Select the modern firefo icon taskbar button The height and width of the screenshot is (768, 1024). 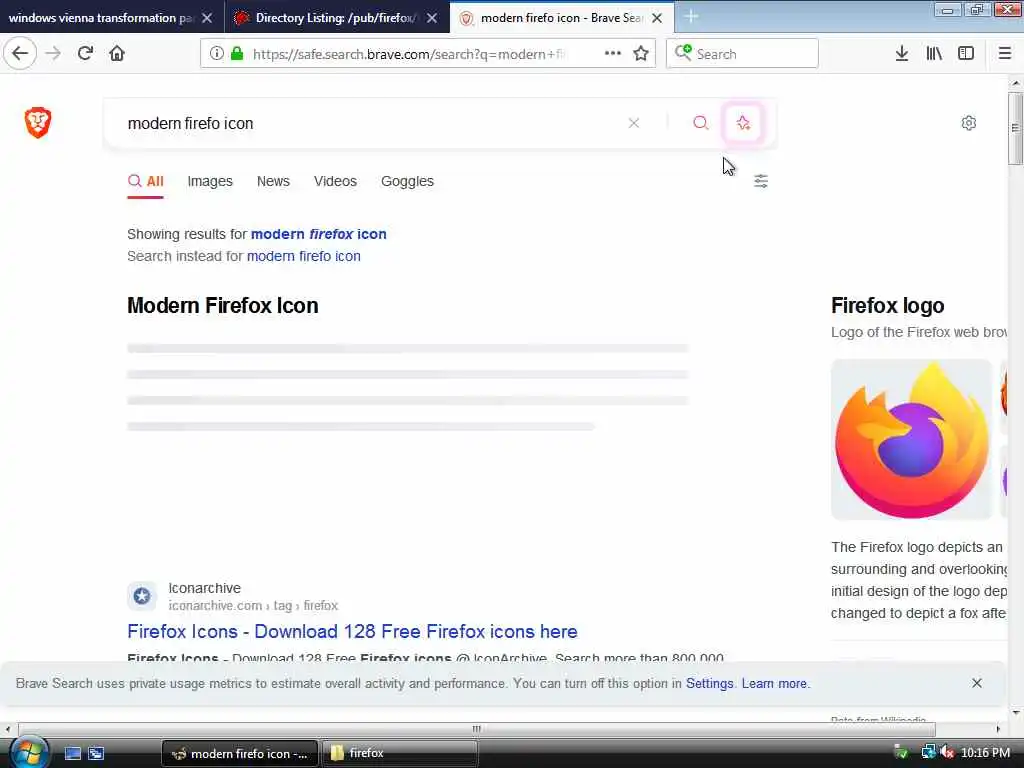pyautogui.click(x=240, y=753)
